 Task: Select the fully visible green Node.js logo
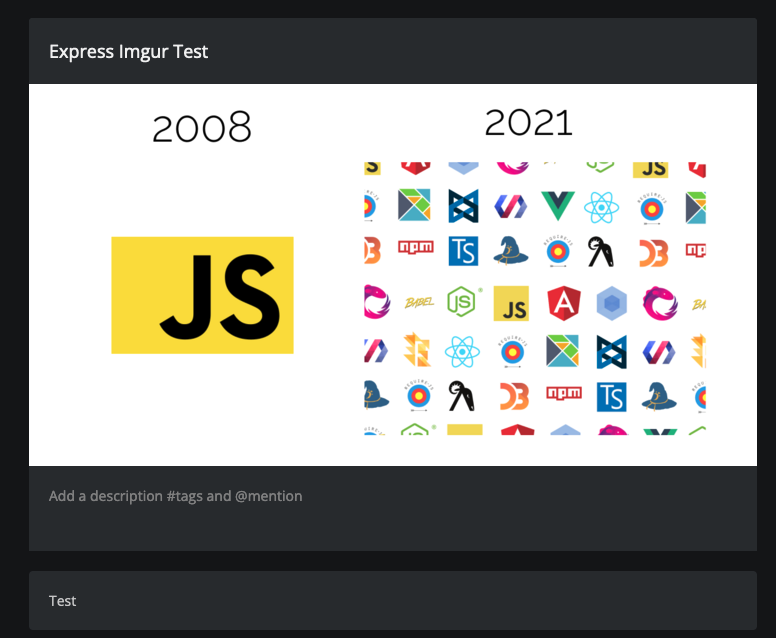click(x=462, y=301)
